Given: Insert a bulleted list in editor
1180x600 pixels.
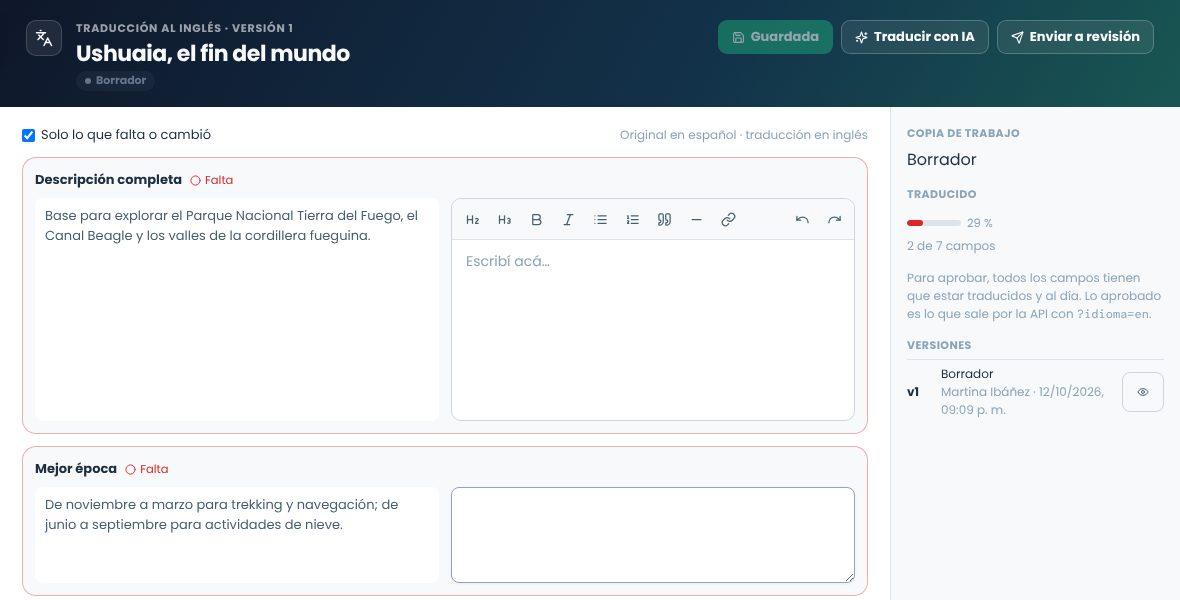Looking at the screenshot, I should [601, 220].
